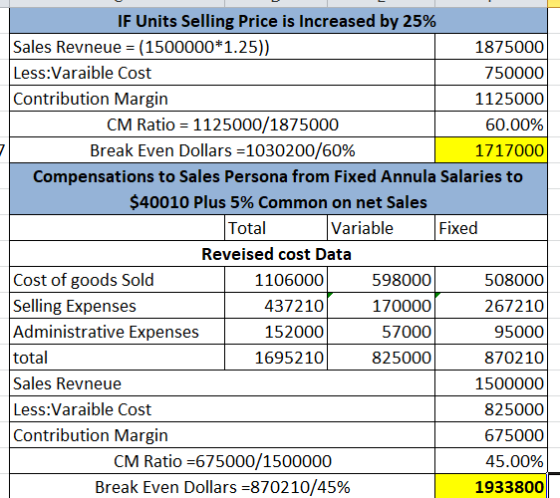
Task: Select selling expenses total 437210
Action: point(276,306)
